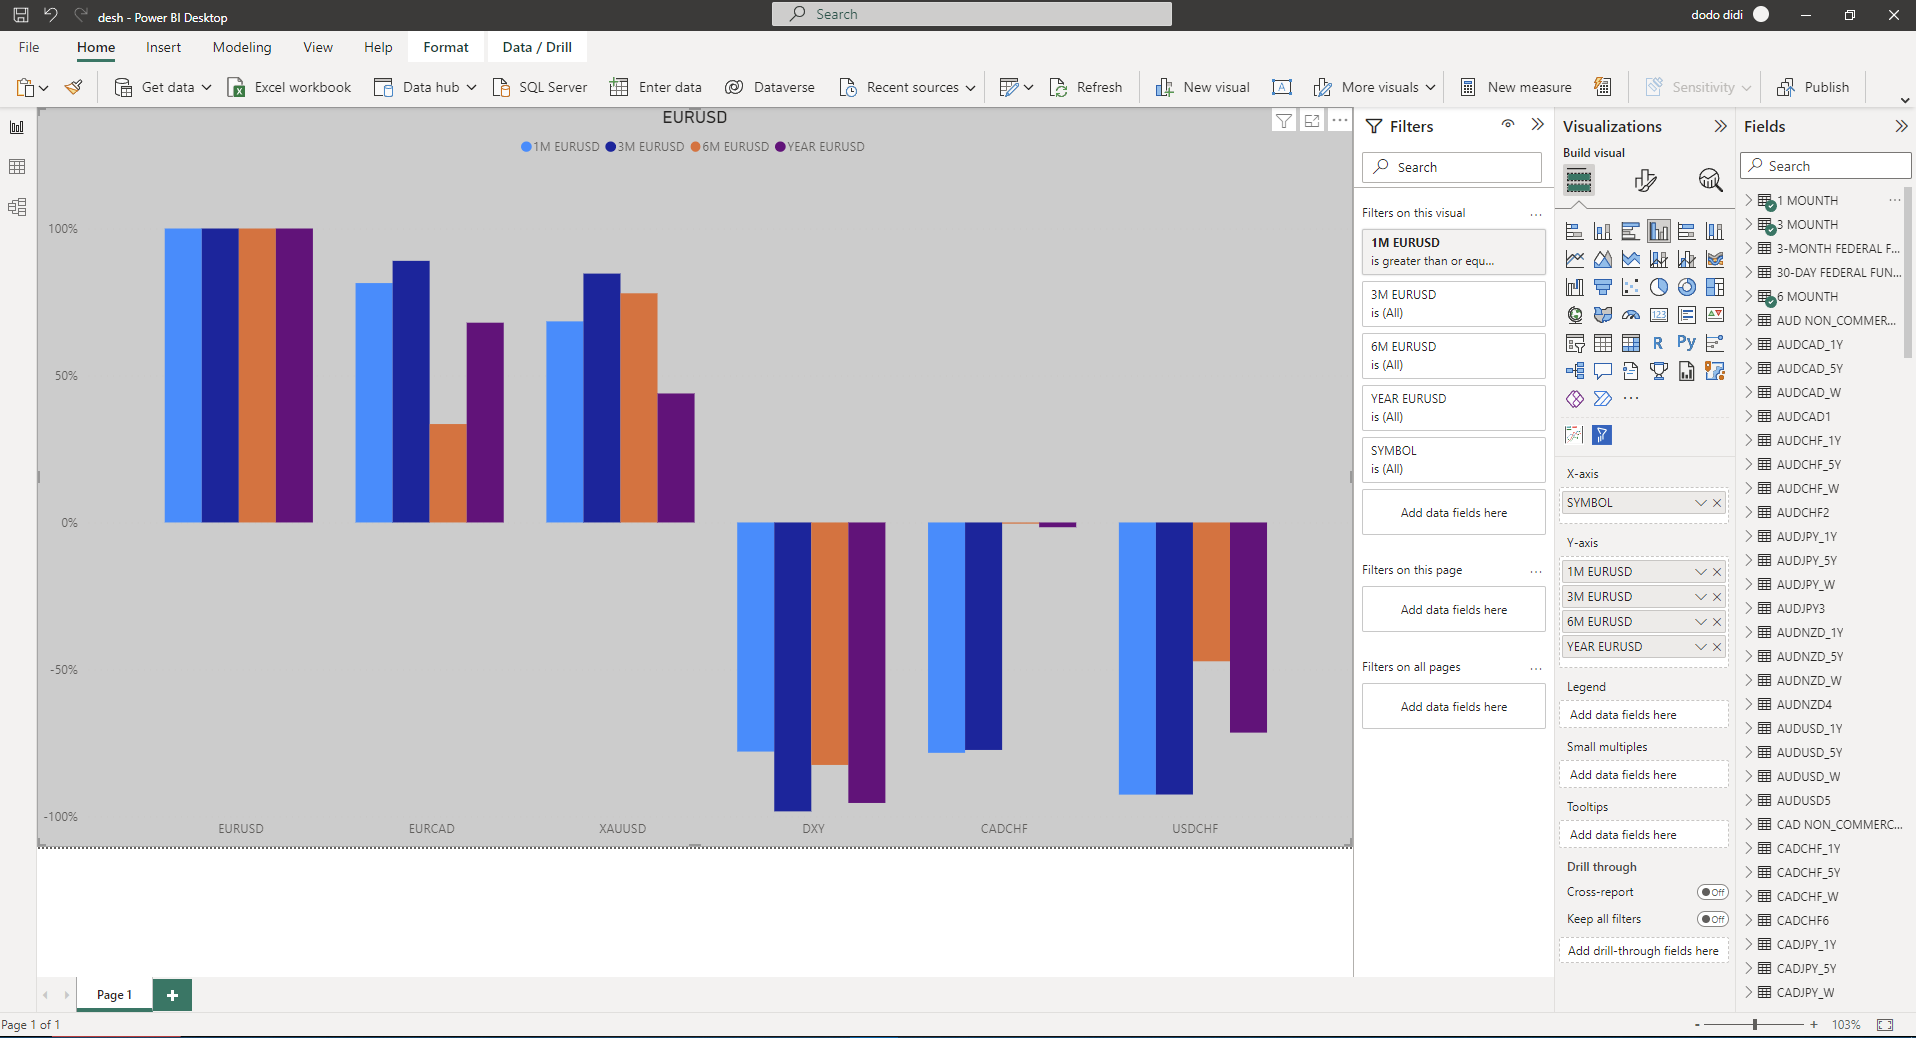Adjust the zoom slider
The image size is (1916, 1038).
(1754, 1025)
